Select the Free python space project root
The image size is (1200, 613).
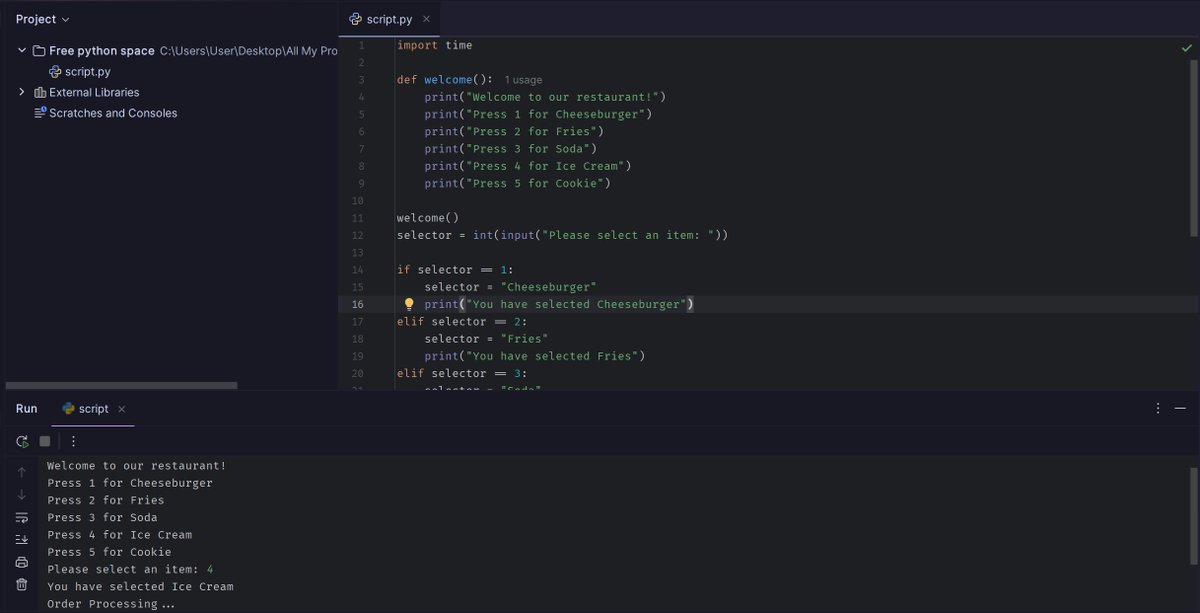102,51
